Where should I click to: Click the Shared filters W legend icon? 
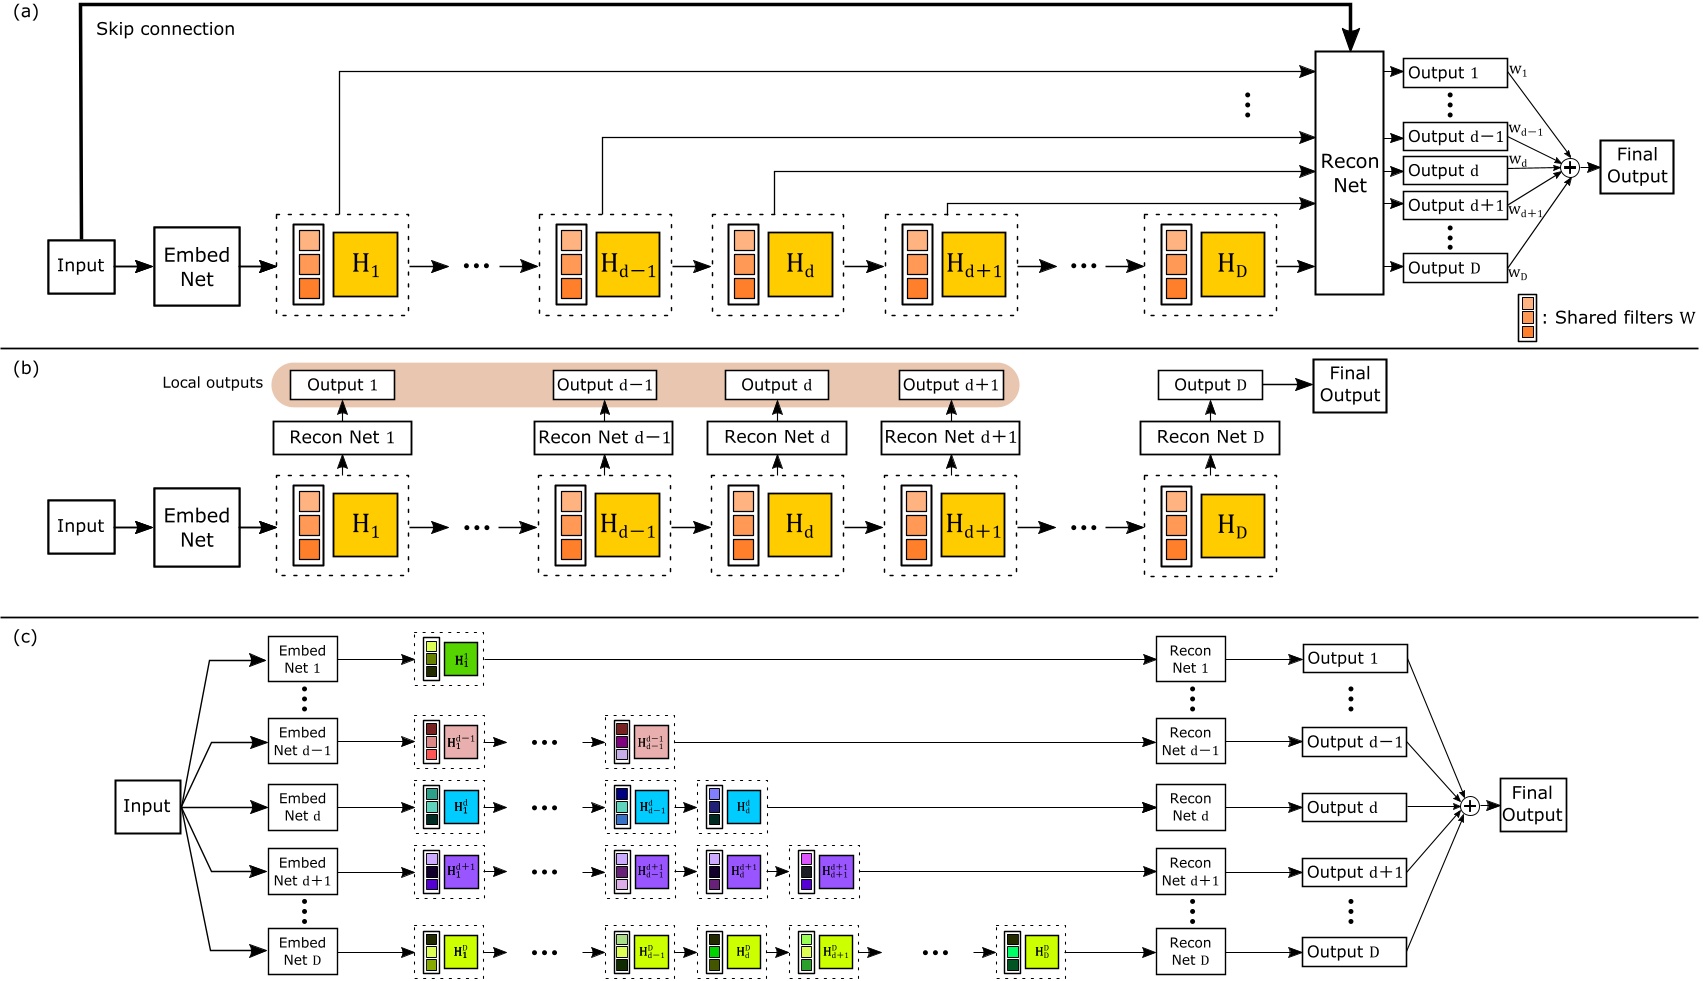(1526, 317)
